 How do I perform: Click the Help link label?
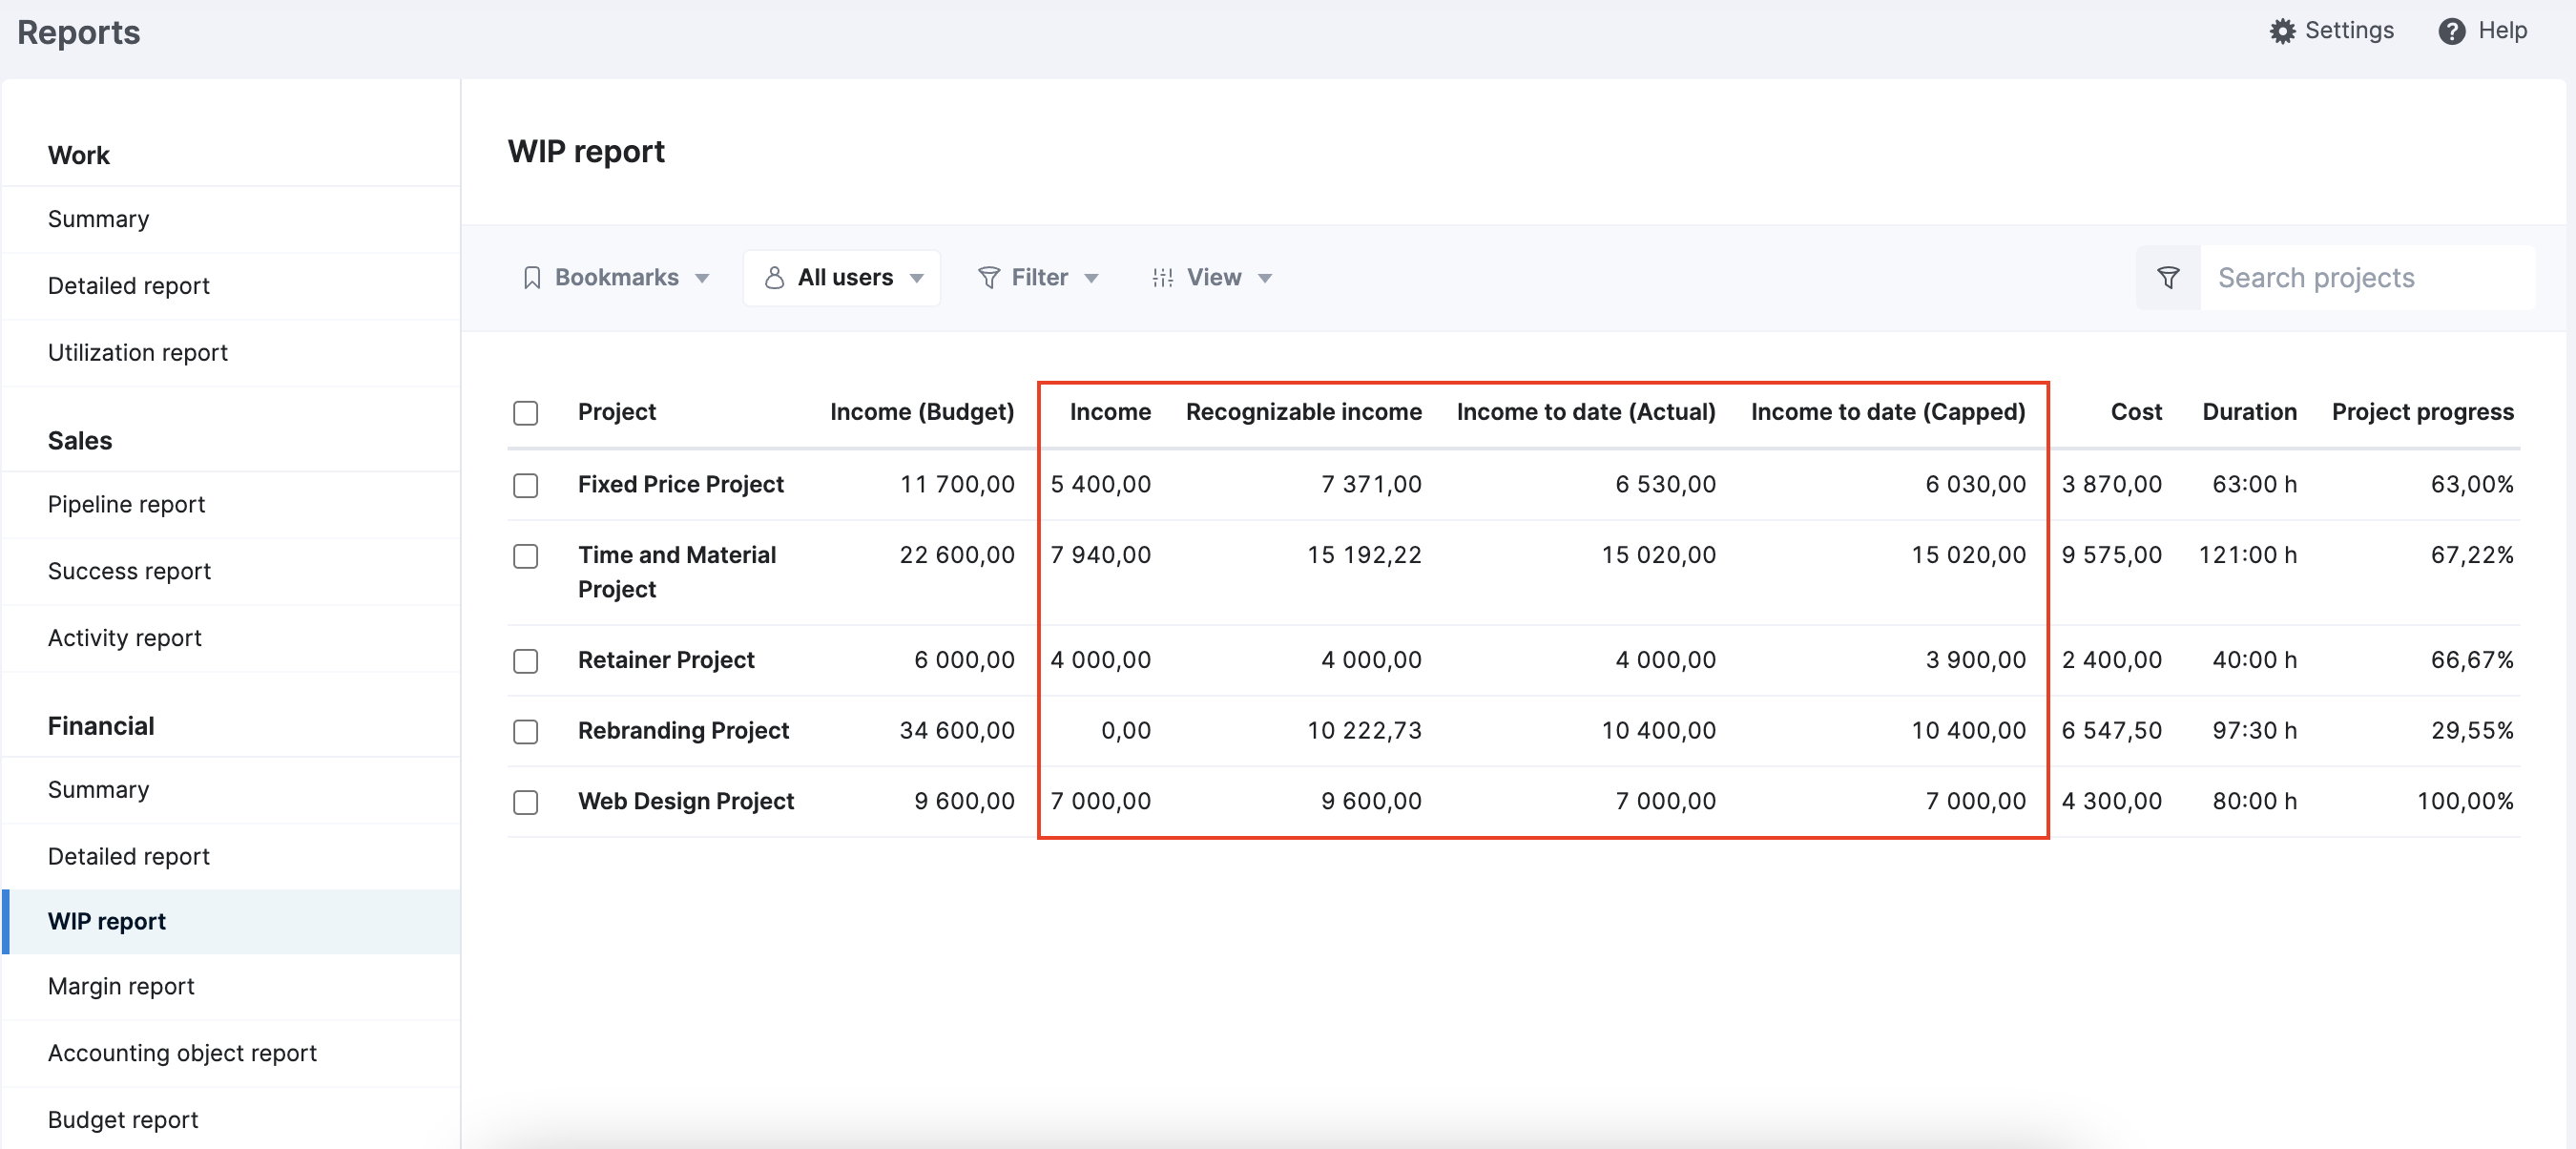point(2502,31)
